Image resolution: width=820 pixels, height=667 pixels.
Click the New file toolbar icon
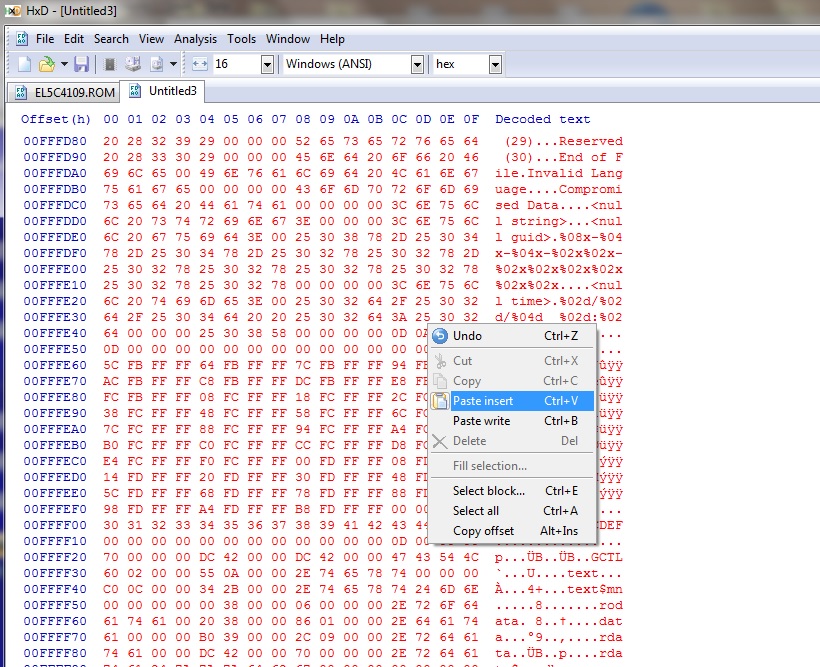pyautogui.click(x=24, y=64)
